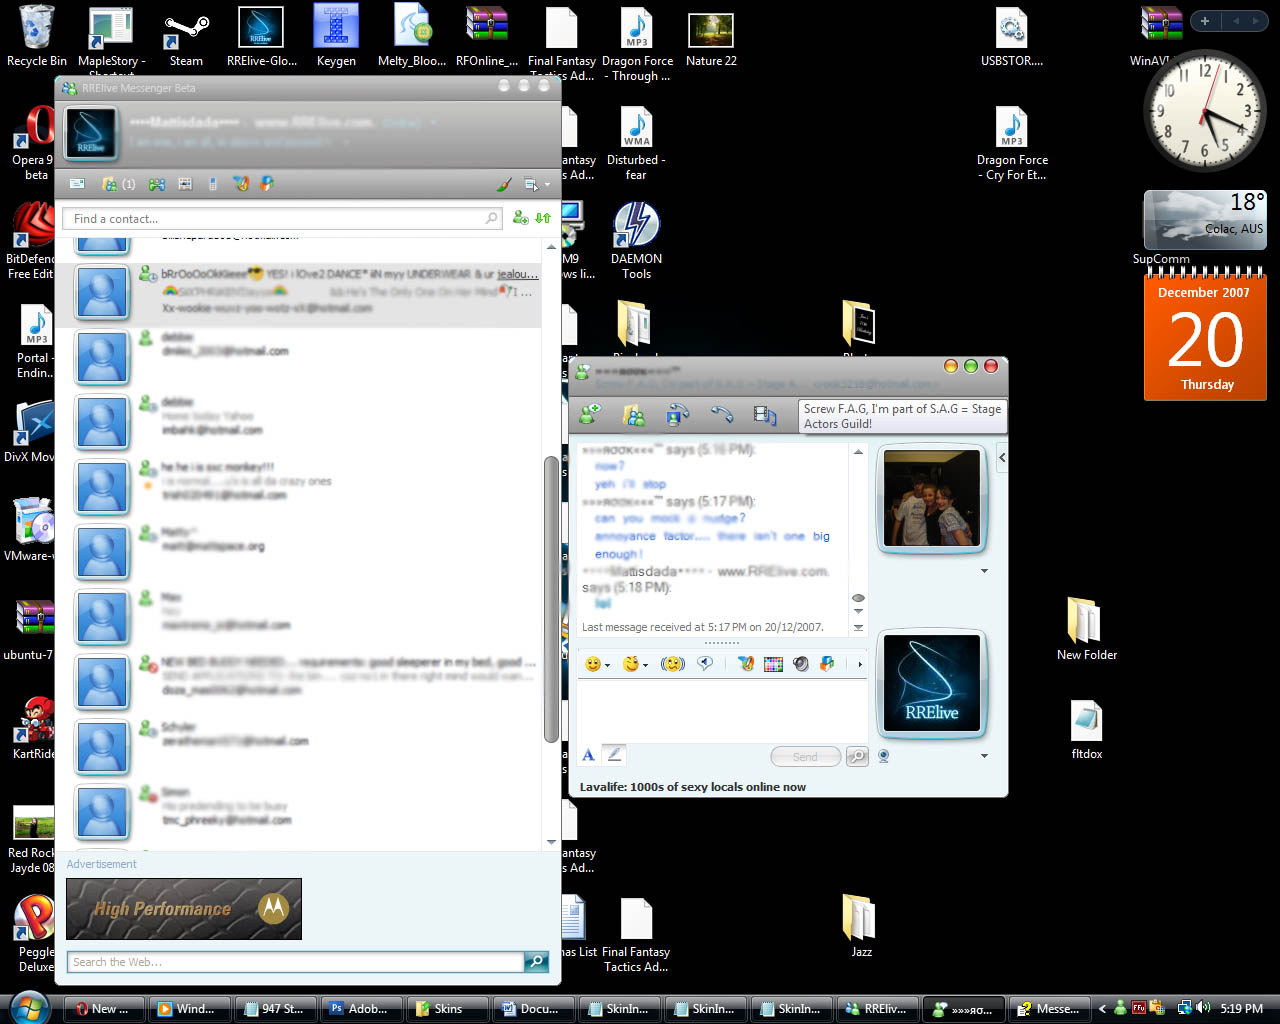Expand the wink emoticon dropdown
This screenshot has width=1280, height=1024.
pos(634,664)
